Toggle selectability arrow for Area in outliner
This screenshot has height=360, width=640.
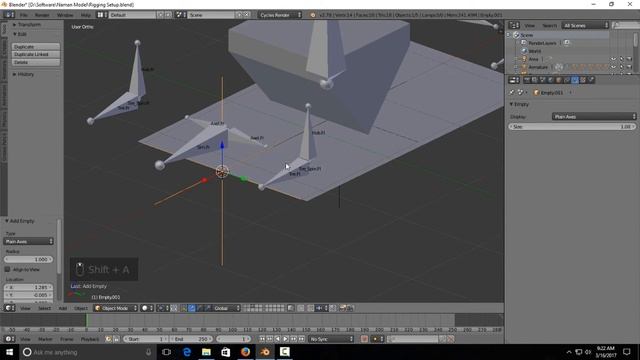click(x=622, y=59)
